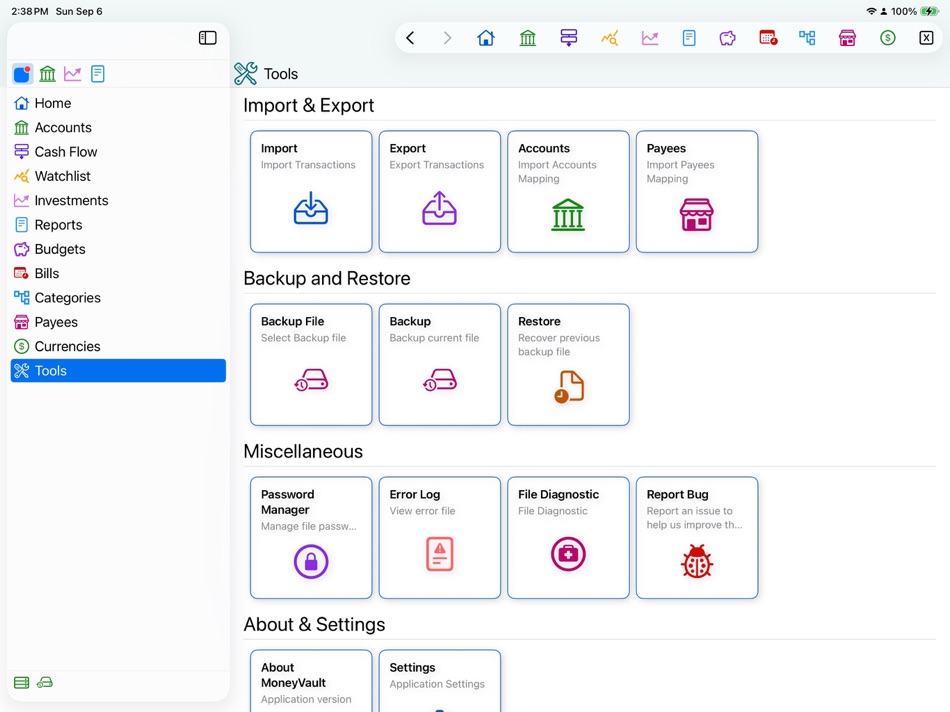Open the File Diagnostic card

pos(568,537)
